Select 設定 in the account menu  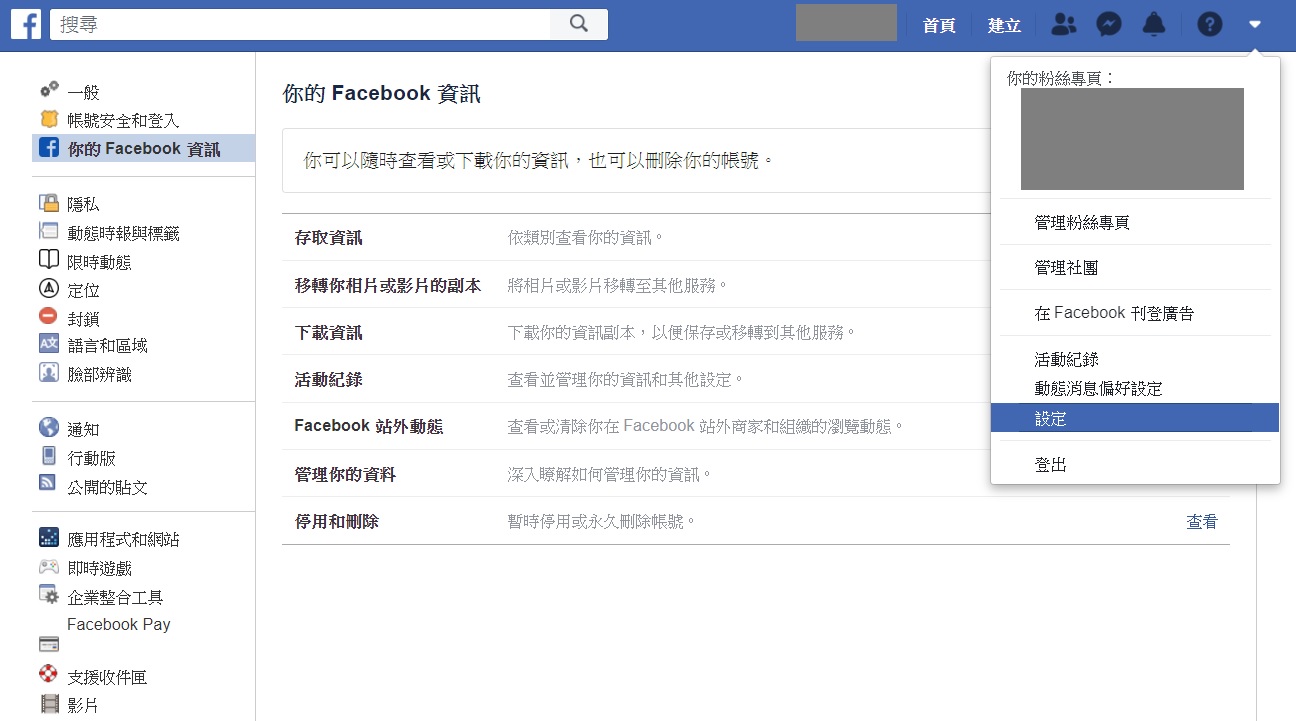1135,418
